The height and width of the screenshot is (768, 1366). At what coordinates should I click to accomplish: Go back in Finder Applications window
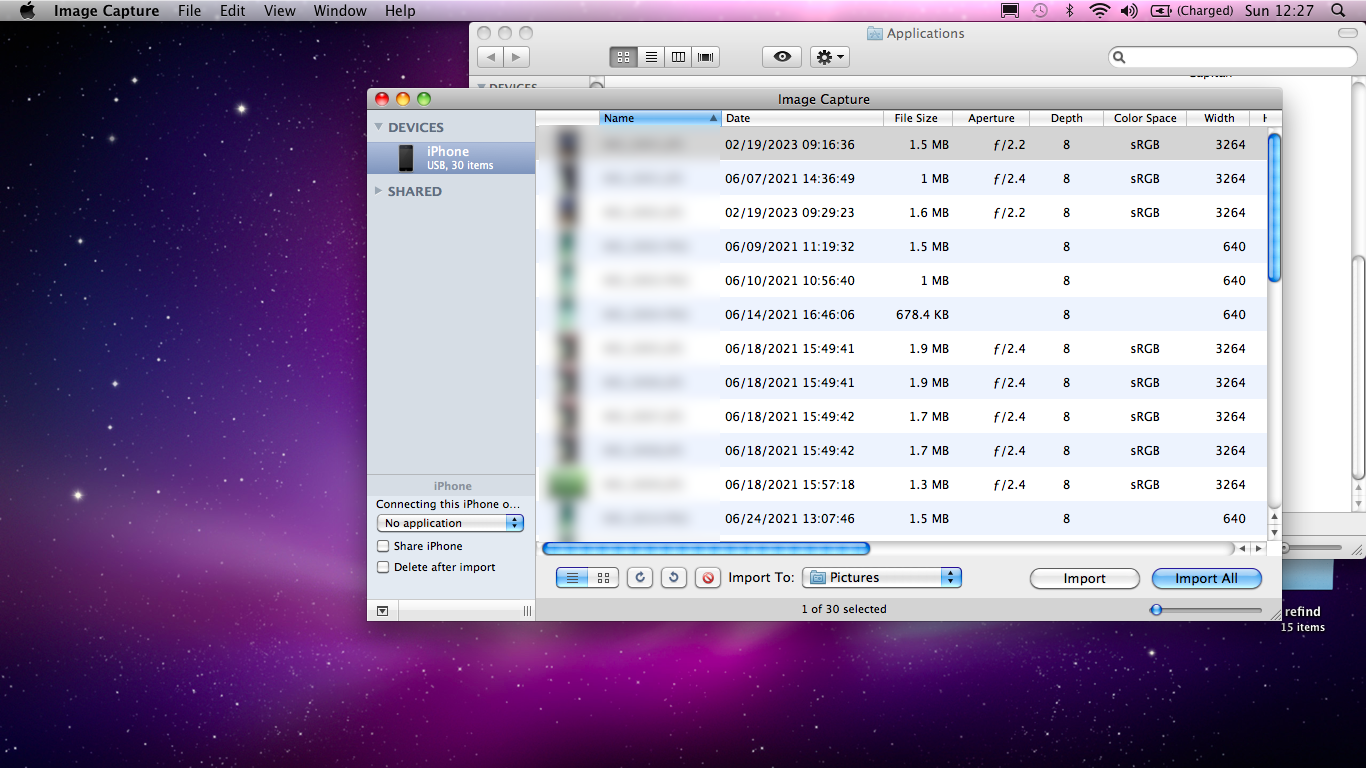click(x=491, y=57)
